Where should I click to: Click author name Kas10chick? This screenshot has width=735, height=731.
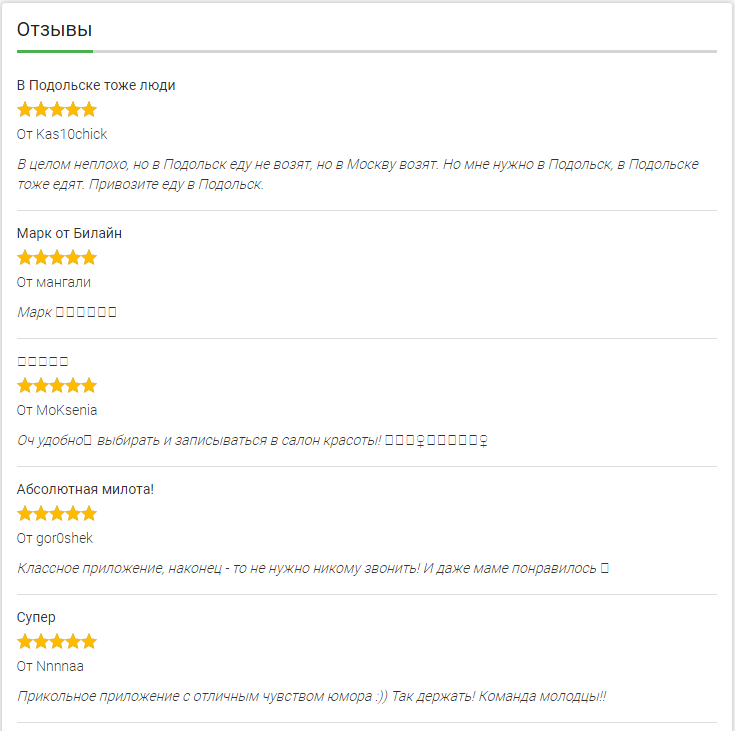[x=72, y=134]
